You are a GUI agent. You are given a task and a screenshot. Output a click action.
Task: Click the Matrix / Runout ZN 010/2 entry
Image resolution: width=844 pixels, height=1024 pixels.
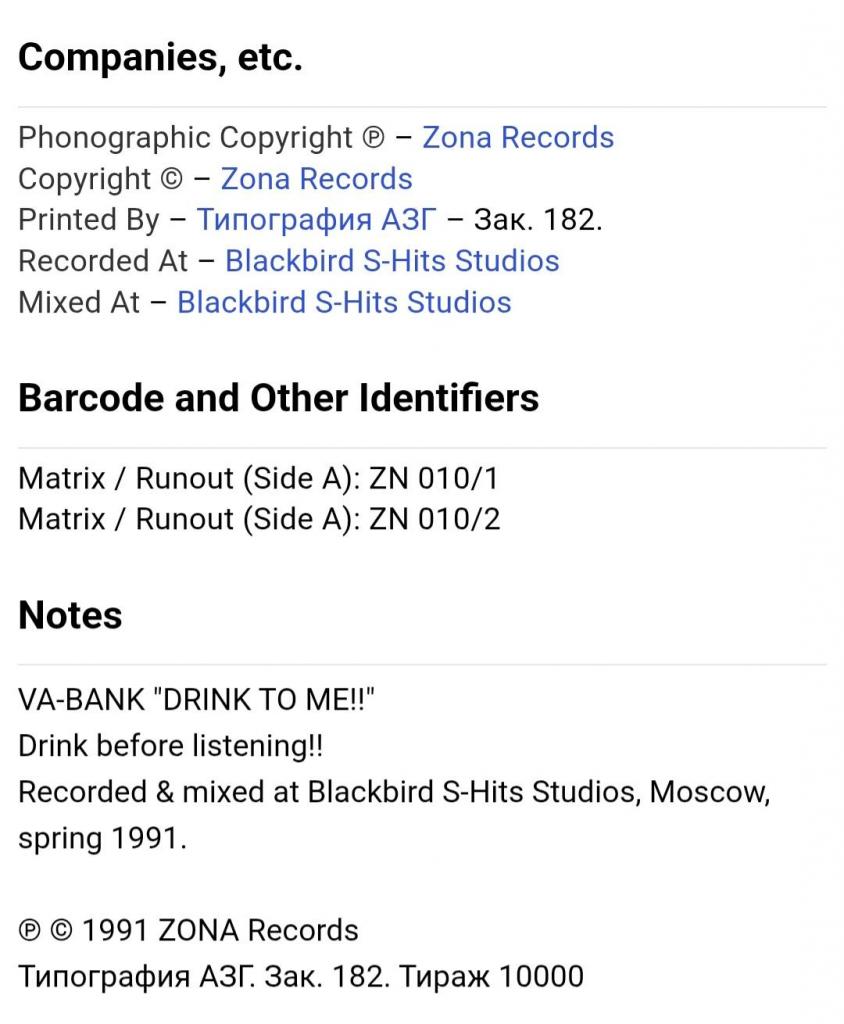(x=259, y=519)
